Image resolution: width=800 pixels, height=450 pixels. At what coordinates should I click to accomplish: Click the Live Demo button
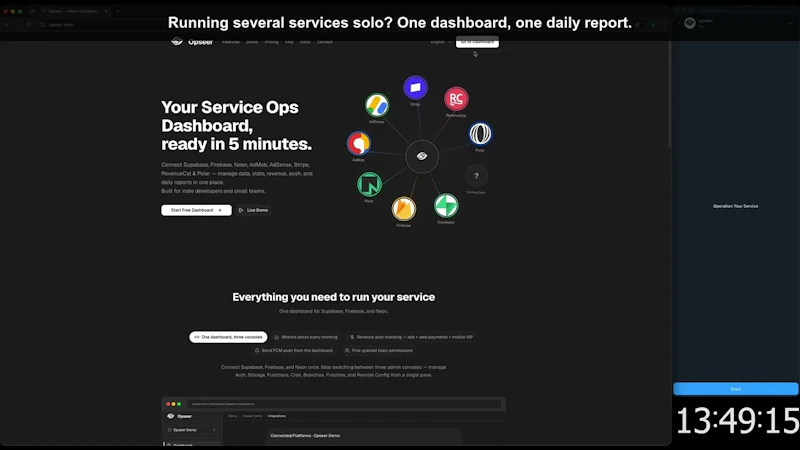coord(253,210)
